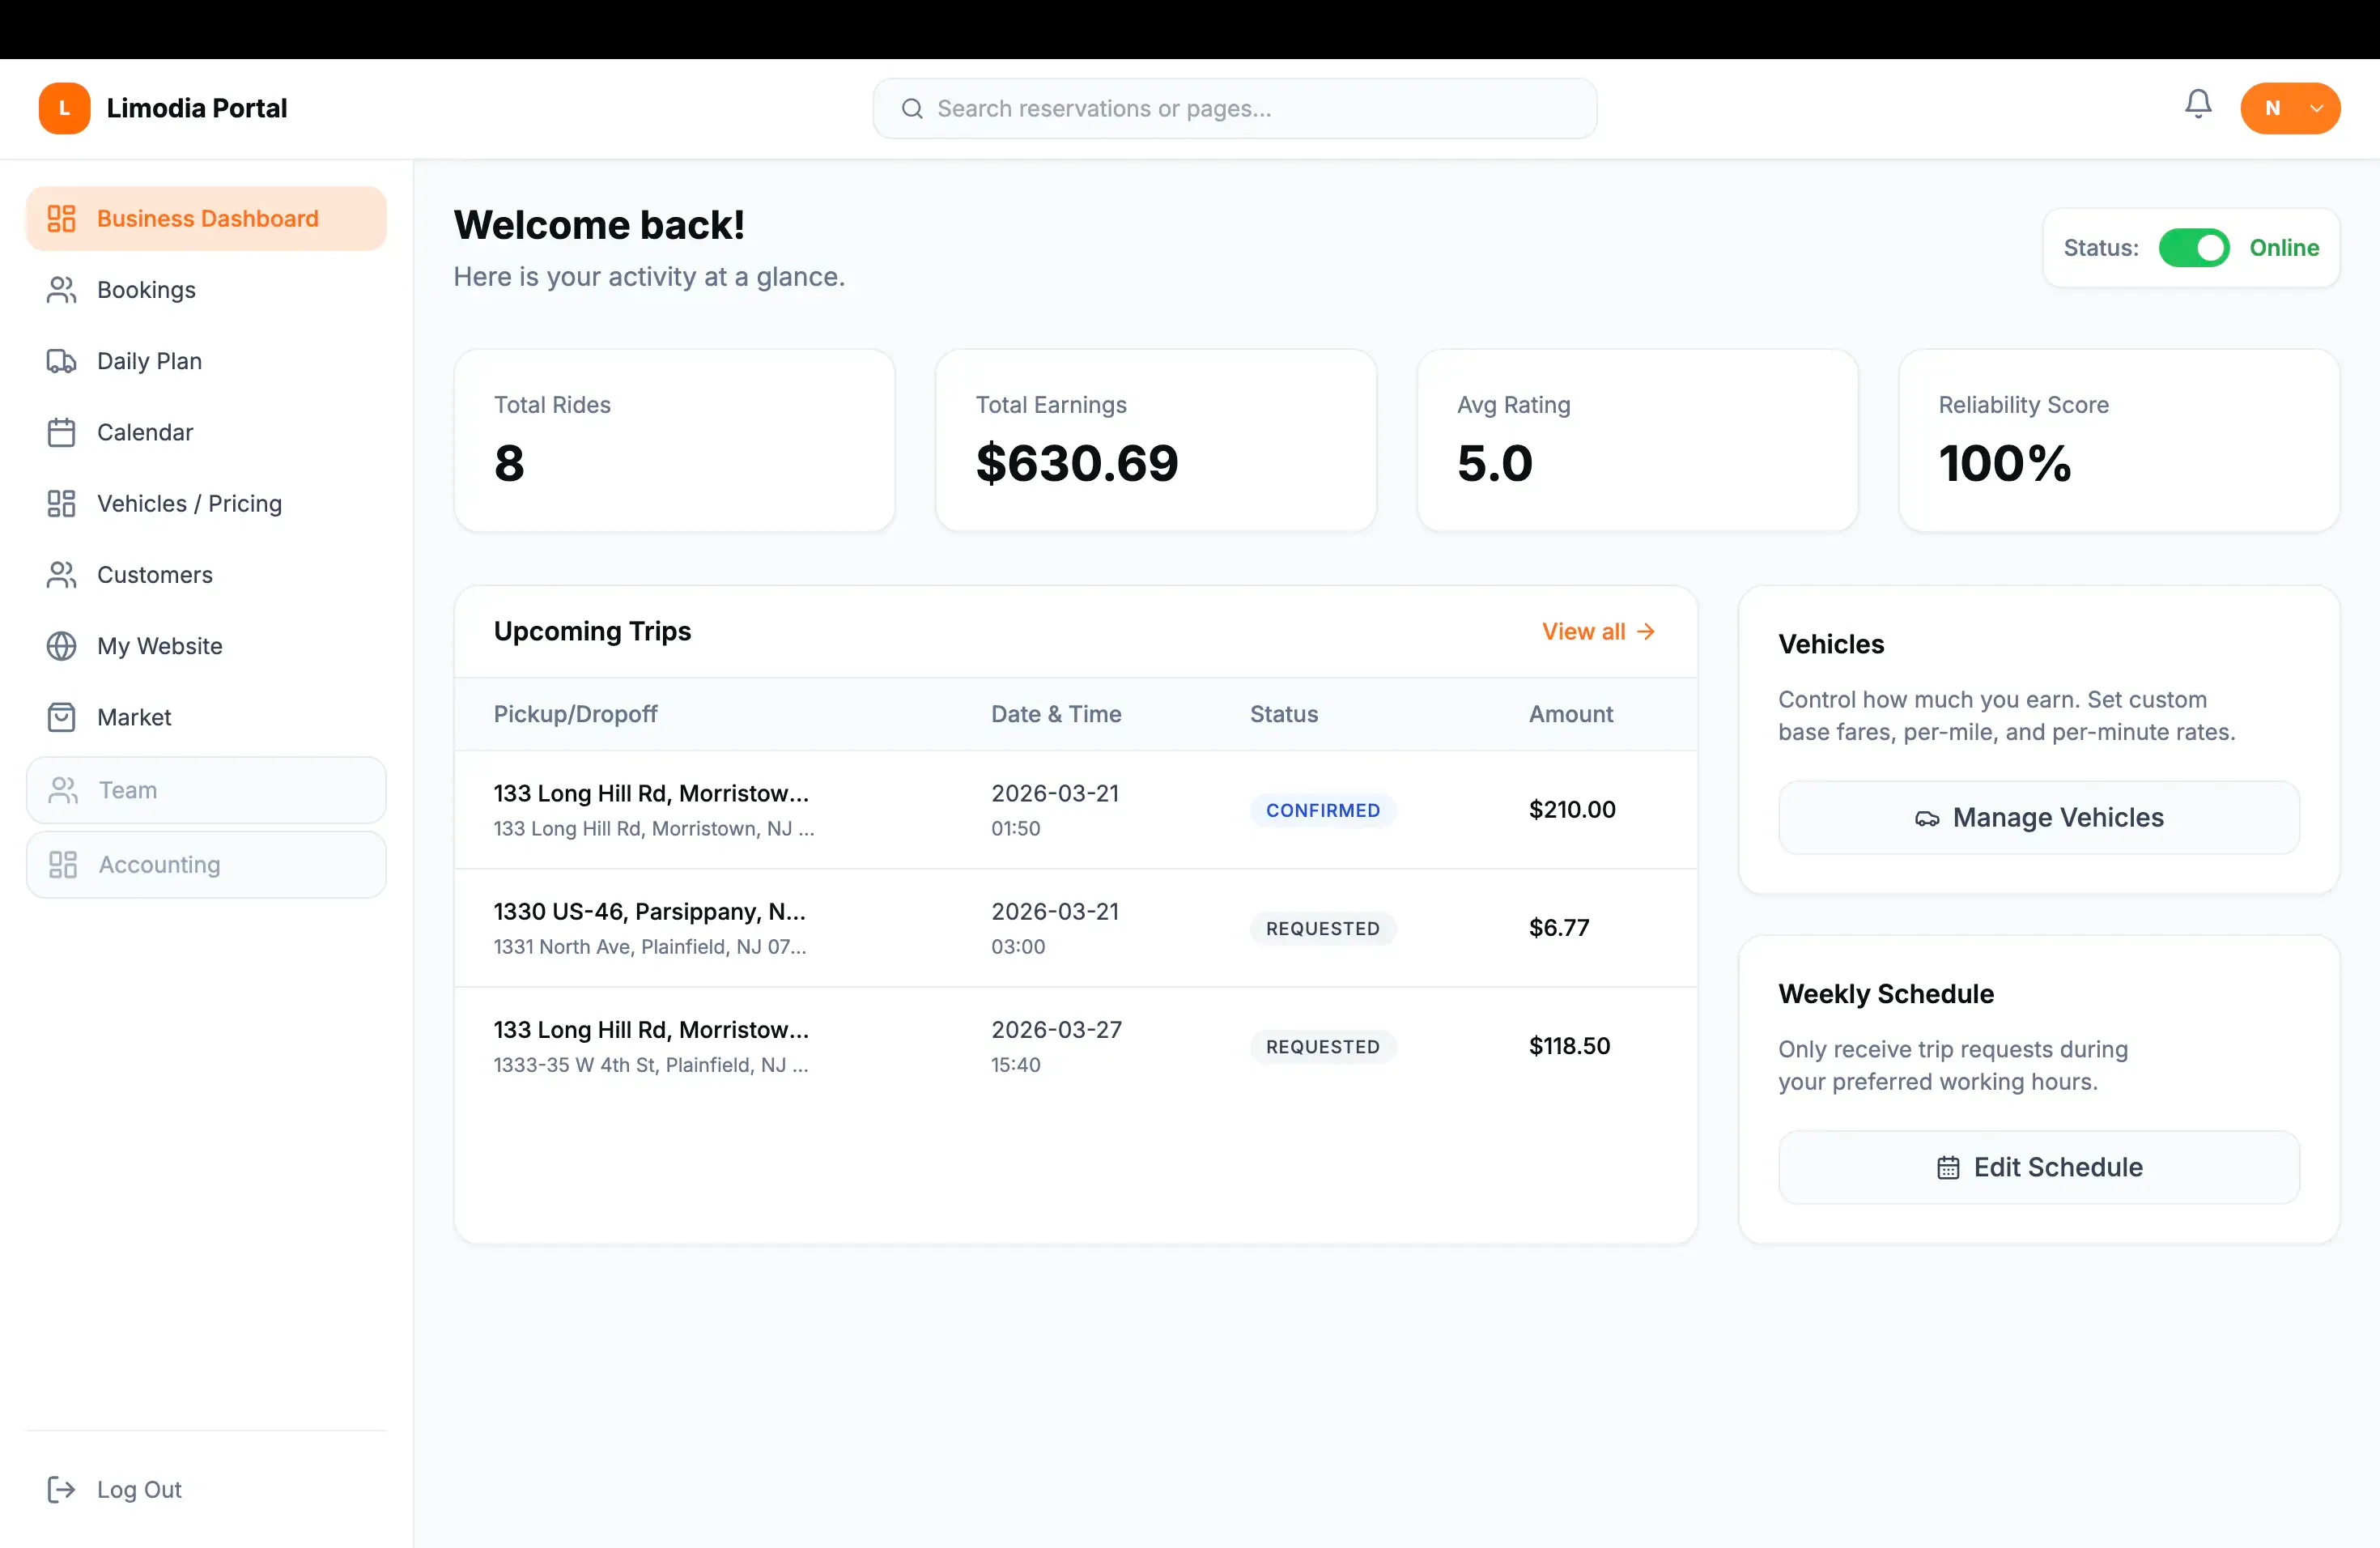Open the Total Earnings $630.69 card
The width and height of the screenshot is (2380, 1548).
(x=1155, y=440)
